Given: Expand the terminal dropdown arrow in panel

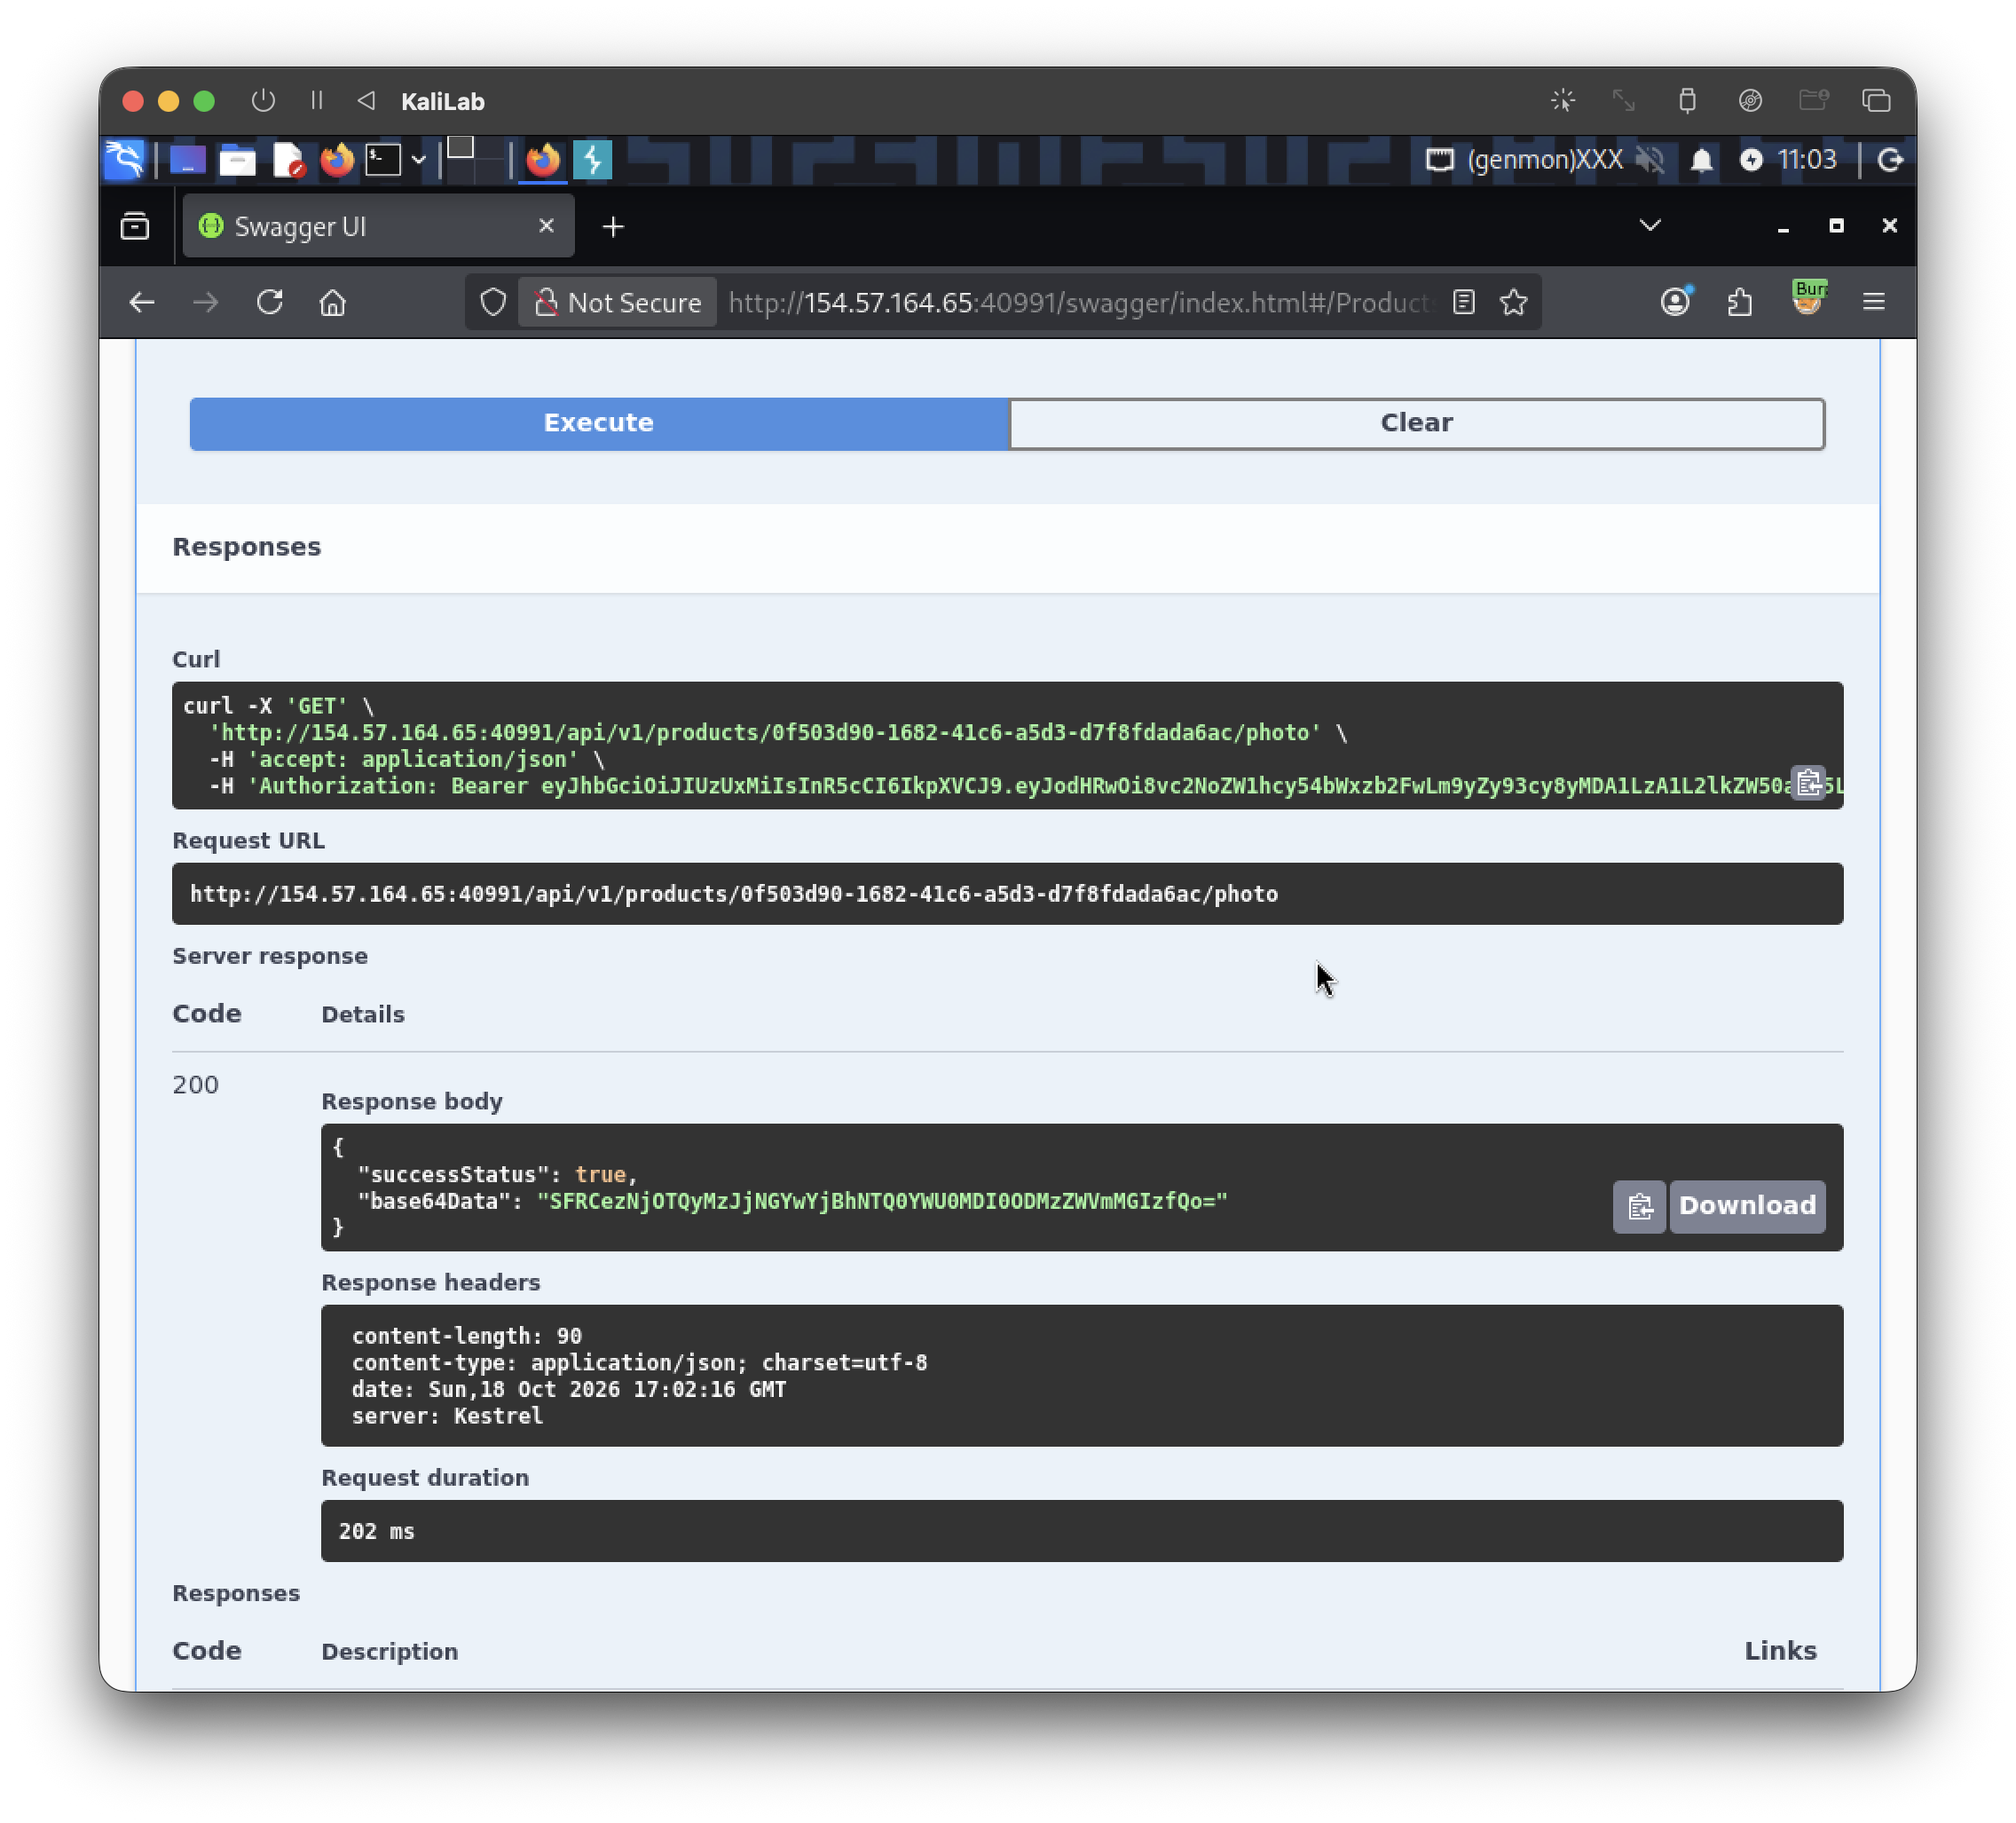Looking at the screenshot, I should [x=419, y=160].
